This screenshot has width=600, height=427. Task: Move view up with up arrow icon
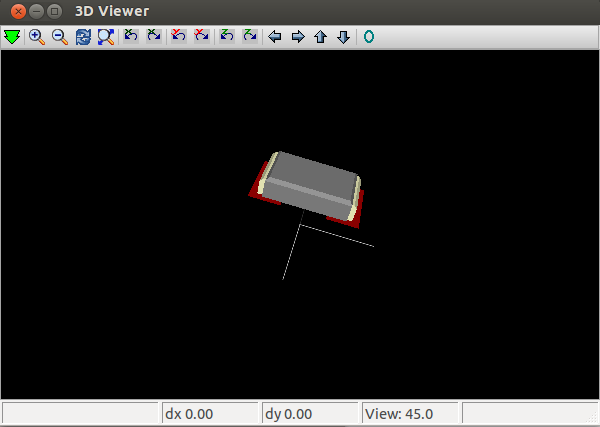click(x=321, y=37)
